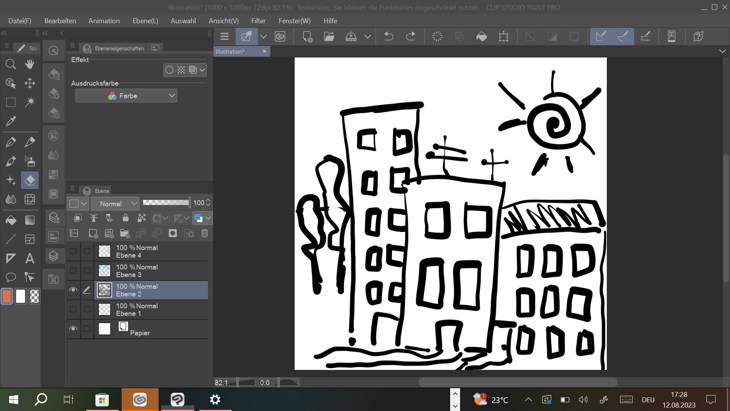Viewport: 730px width, 411px height.
Task: Open the Farbe expression color dropdown
Action: pyautogui.click(x=126, y=96)
